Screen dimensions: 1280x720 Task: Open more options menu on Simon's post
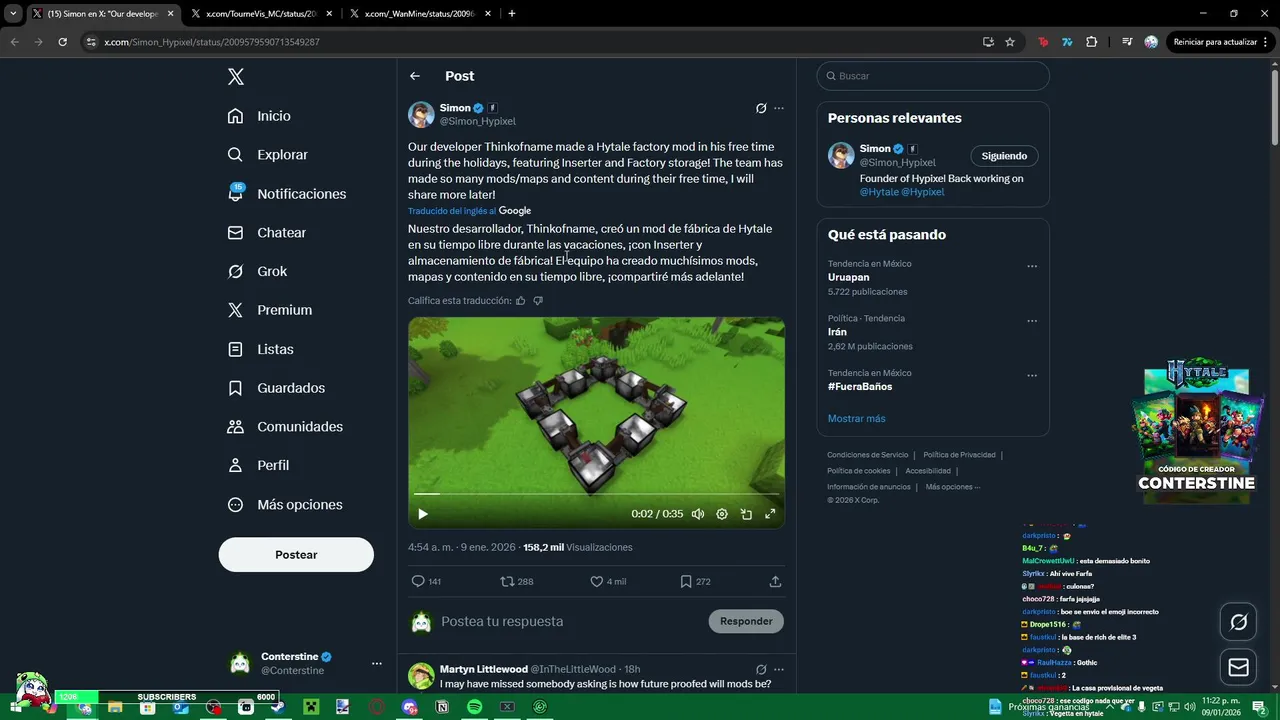(779, 108)
